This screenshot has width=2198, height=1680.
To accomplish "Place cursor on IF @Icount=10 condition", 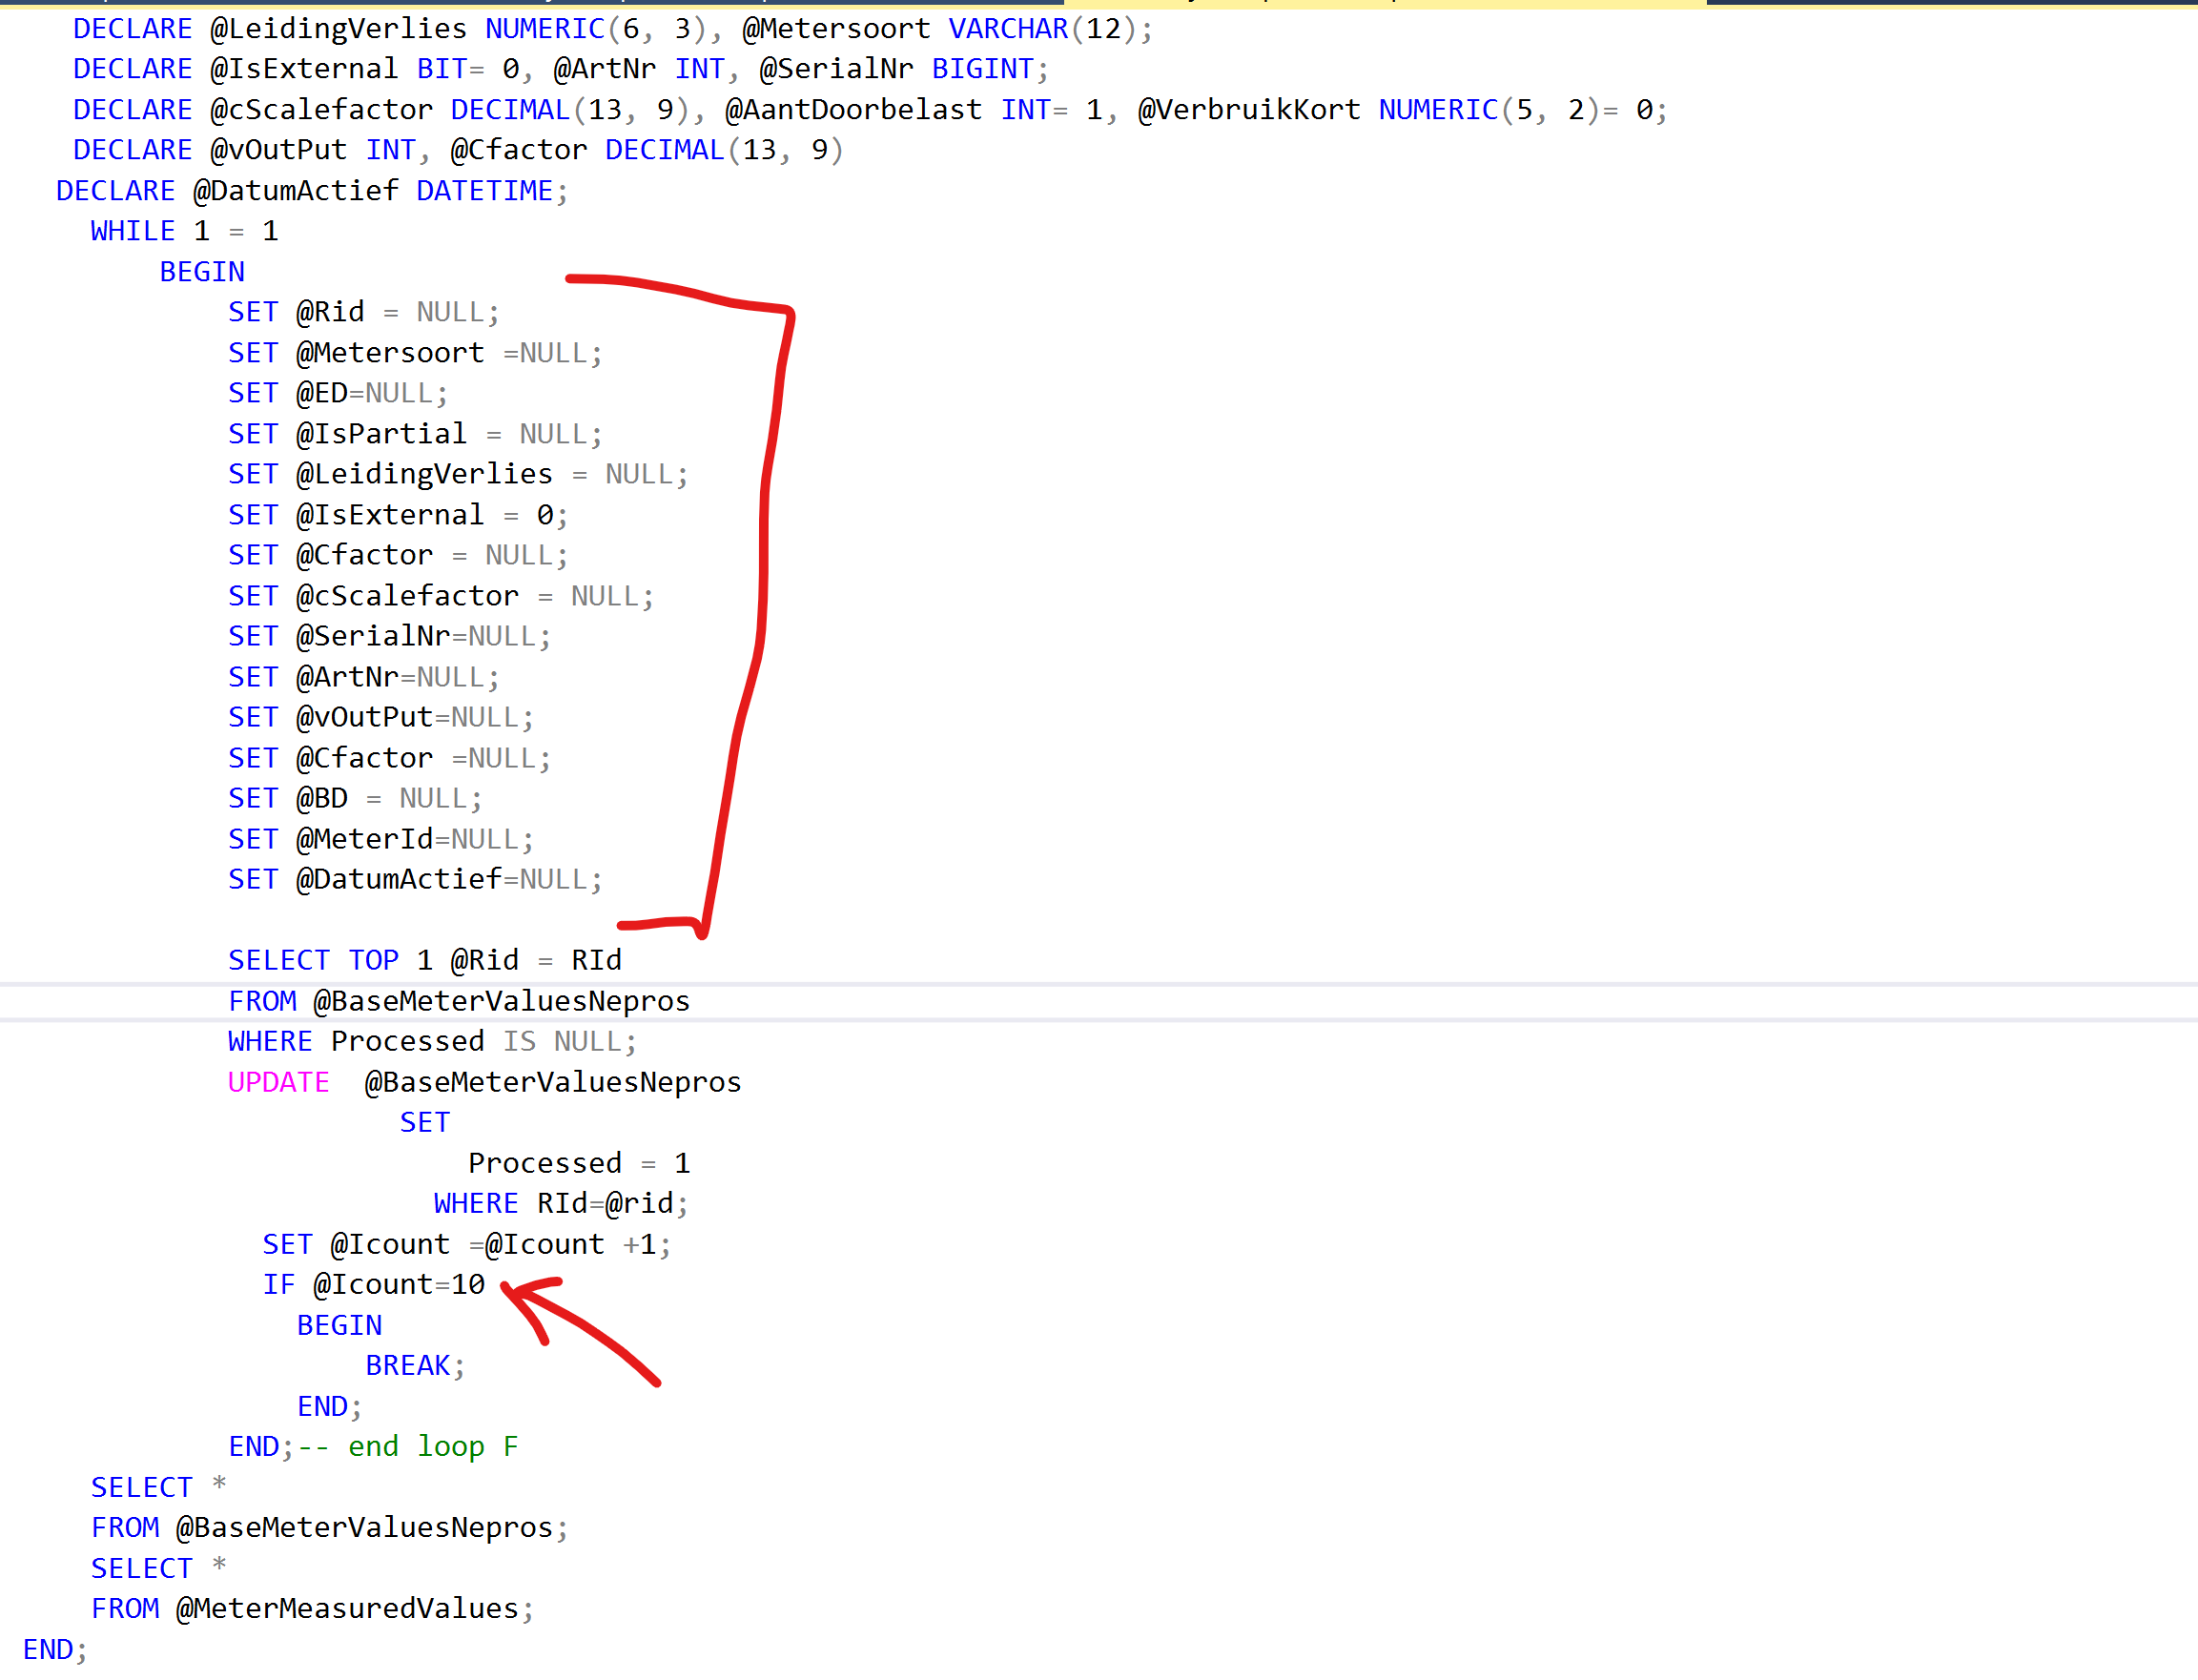I will (x=375, y=1284).
